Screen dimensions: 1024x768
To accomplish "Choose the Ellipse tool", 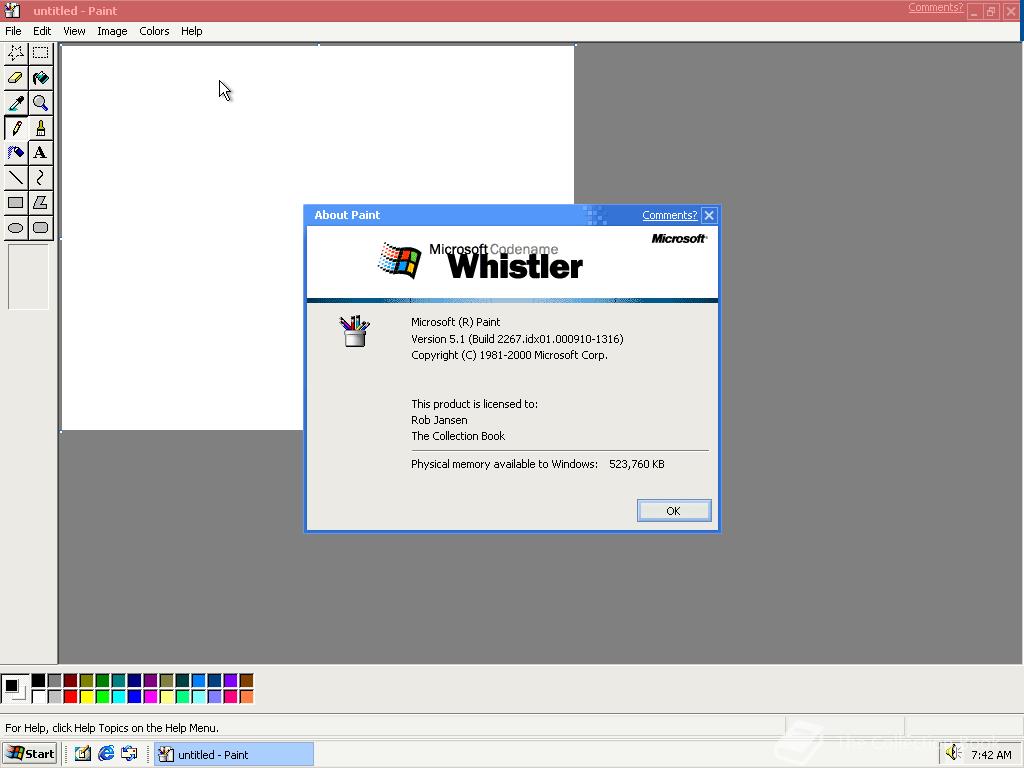I will coord(16,227).
